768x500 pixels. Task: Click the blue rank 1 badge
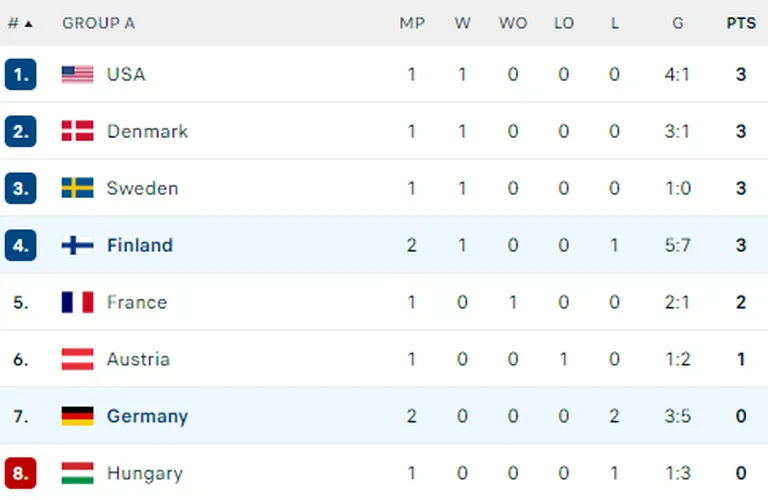[x=21, y=74]
